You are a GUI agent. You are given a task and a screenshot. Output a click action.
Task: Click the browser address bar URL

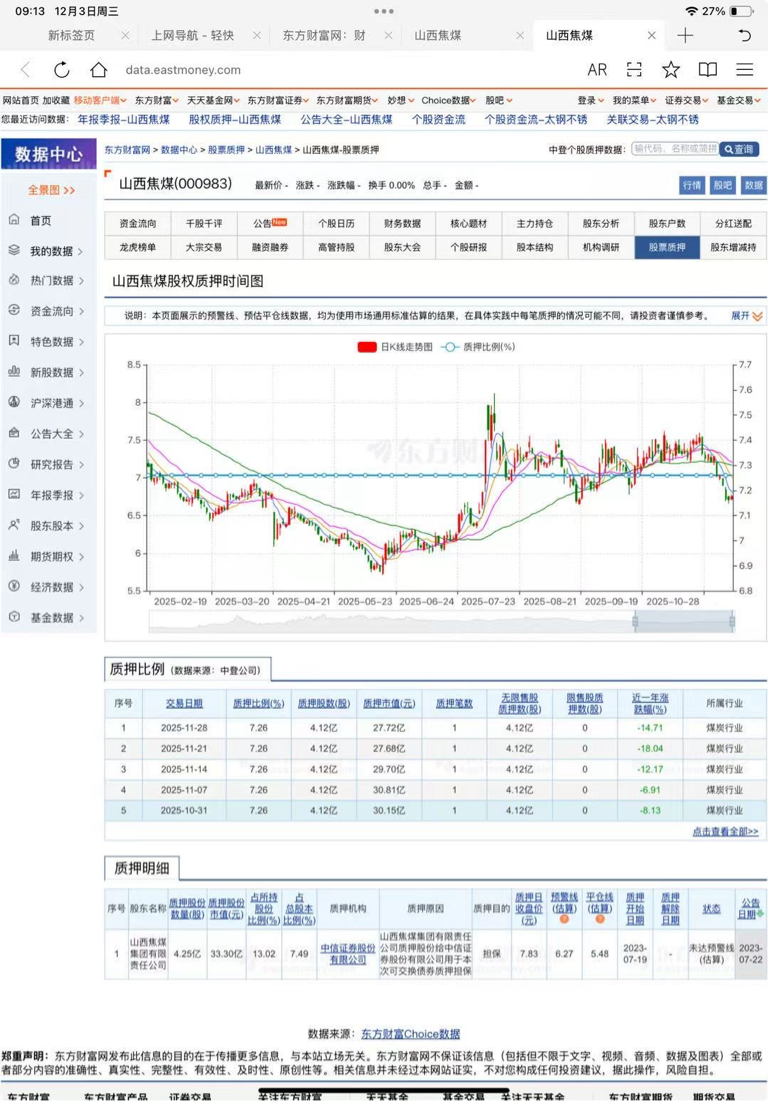(183, 70)
